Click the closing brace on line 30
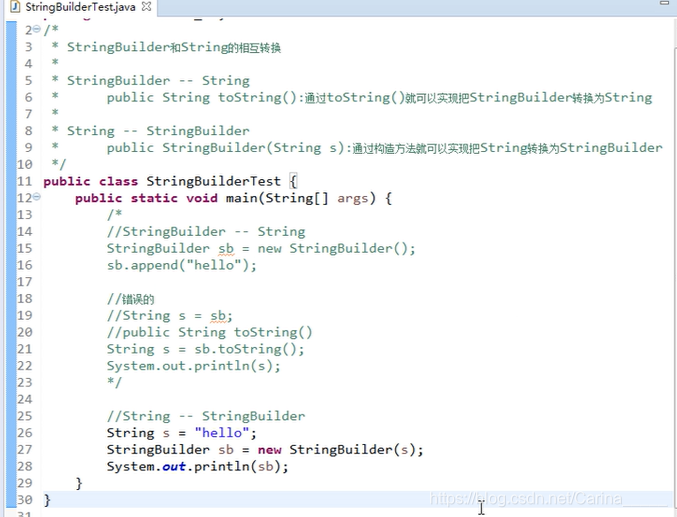 click(47, 500)
